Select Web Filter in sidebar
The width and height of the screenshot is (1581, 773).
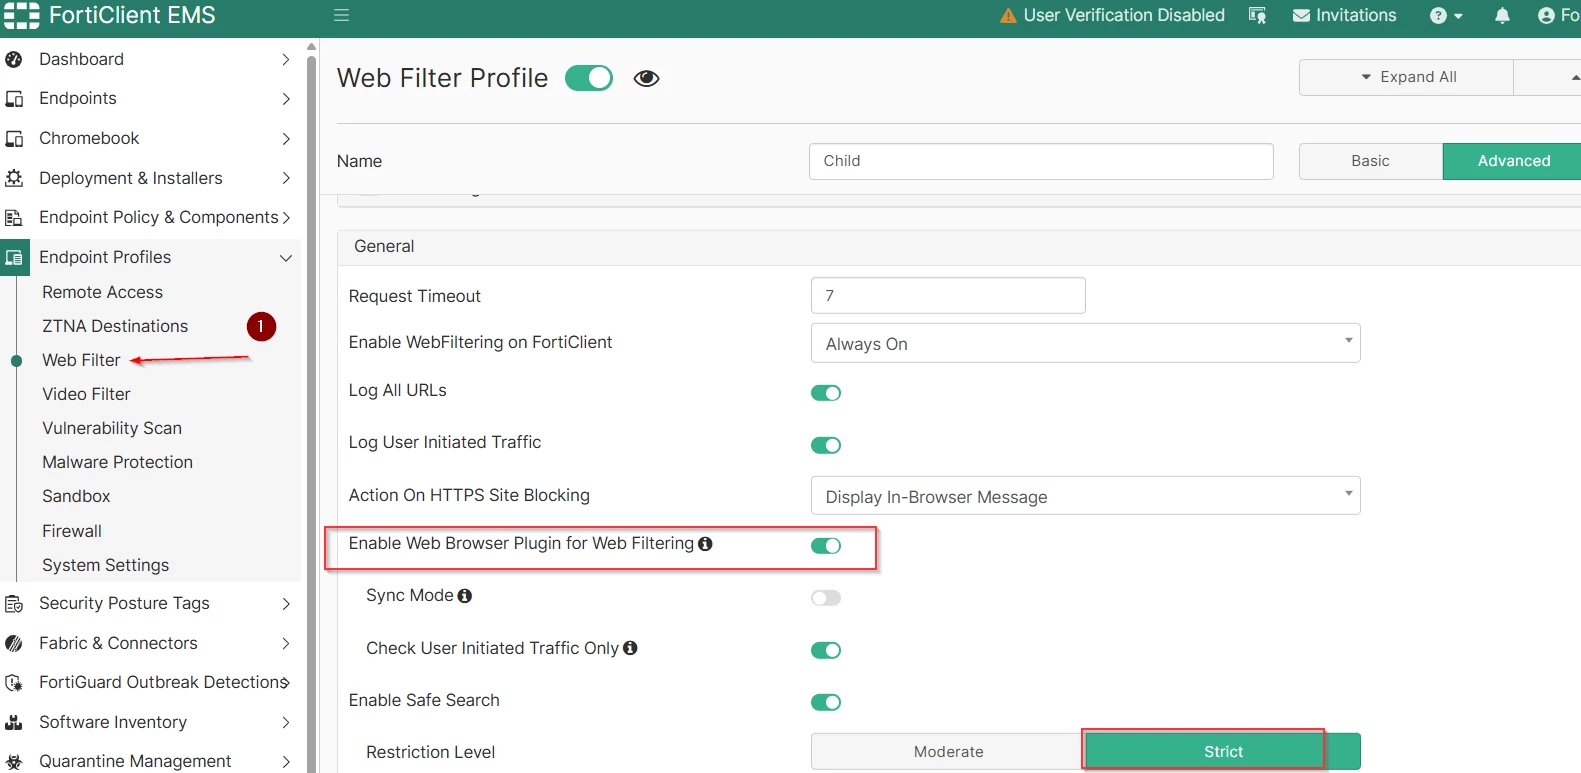click(x=81, y=360)
